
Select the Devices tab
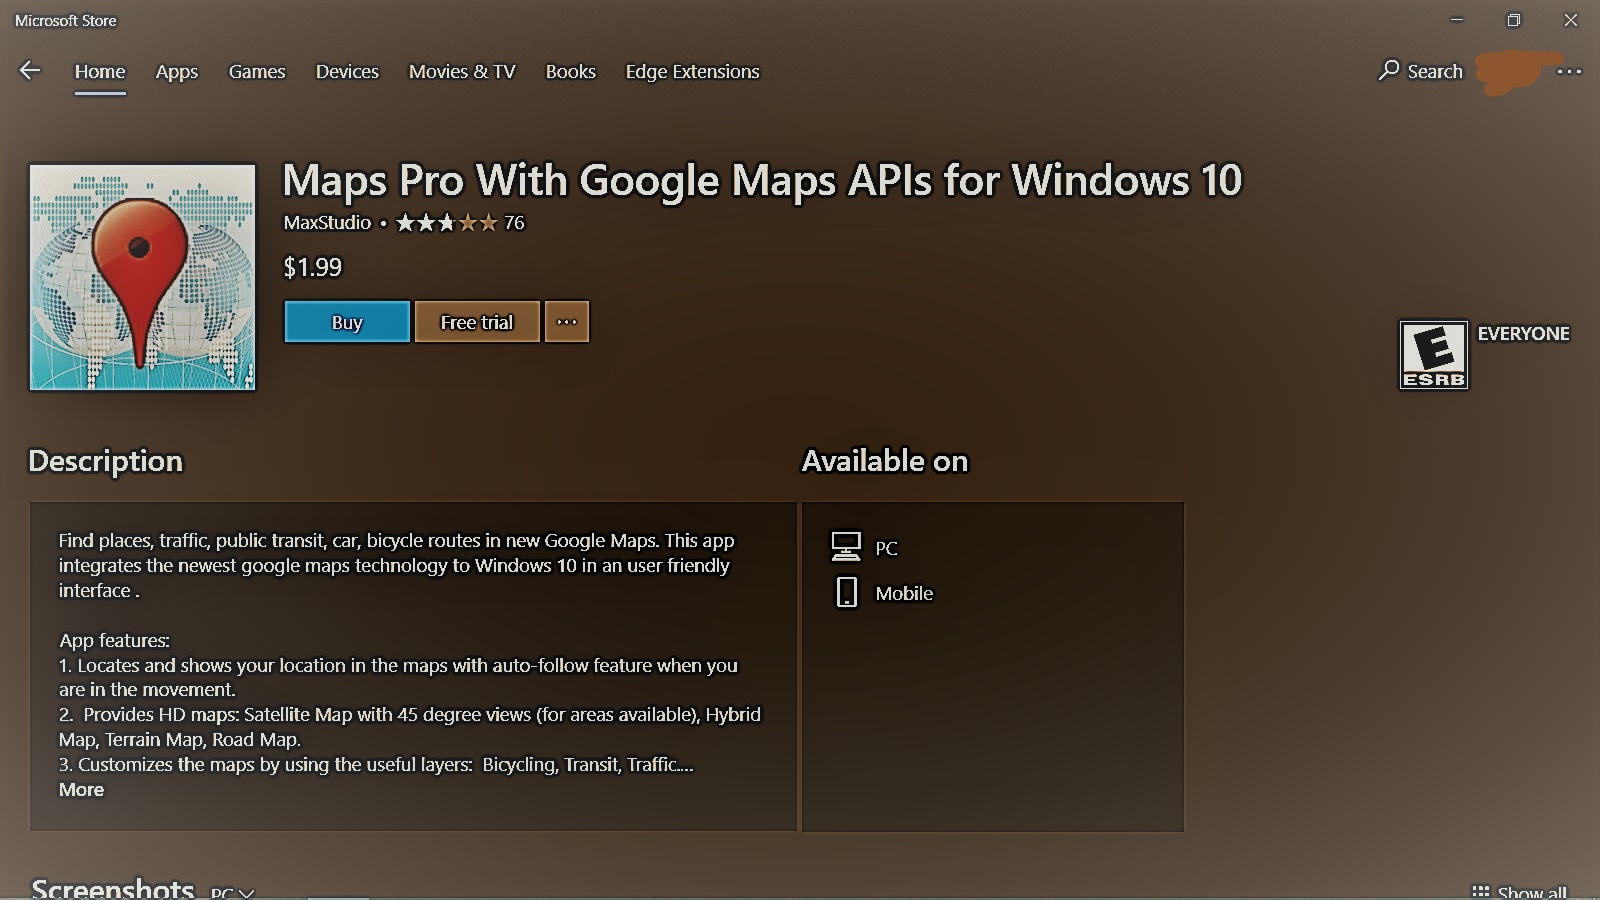click(347, 72)
